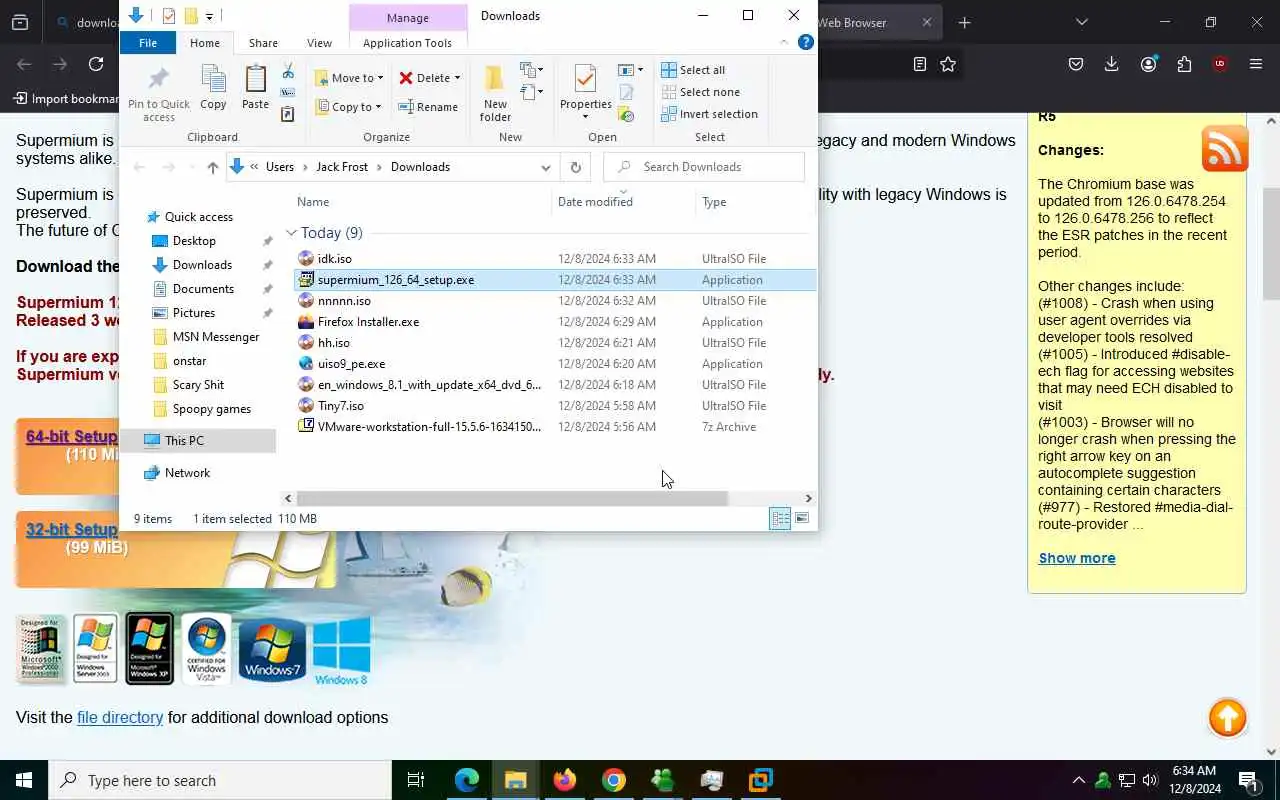Click the Paste shortcut icon
This screenshot has width=1280, height=800.
click(288, 114)
